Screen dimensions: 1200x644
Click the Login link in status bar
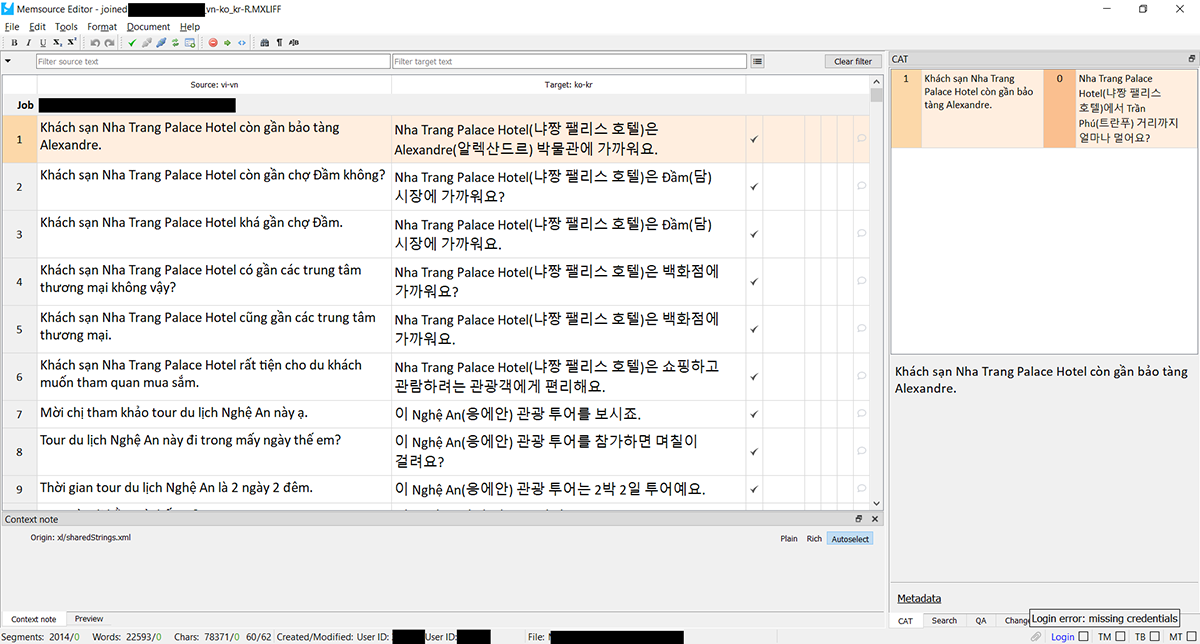click(x=1062, y=637)
